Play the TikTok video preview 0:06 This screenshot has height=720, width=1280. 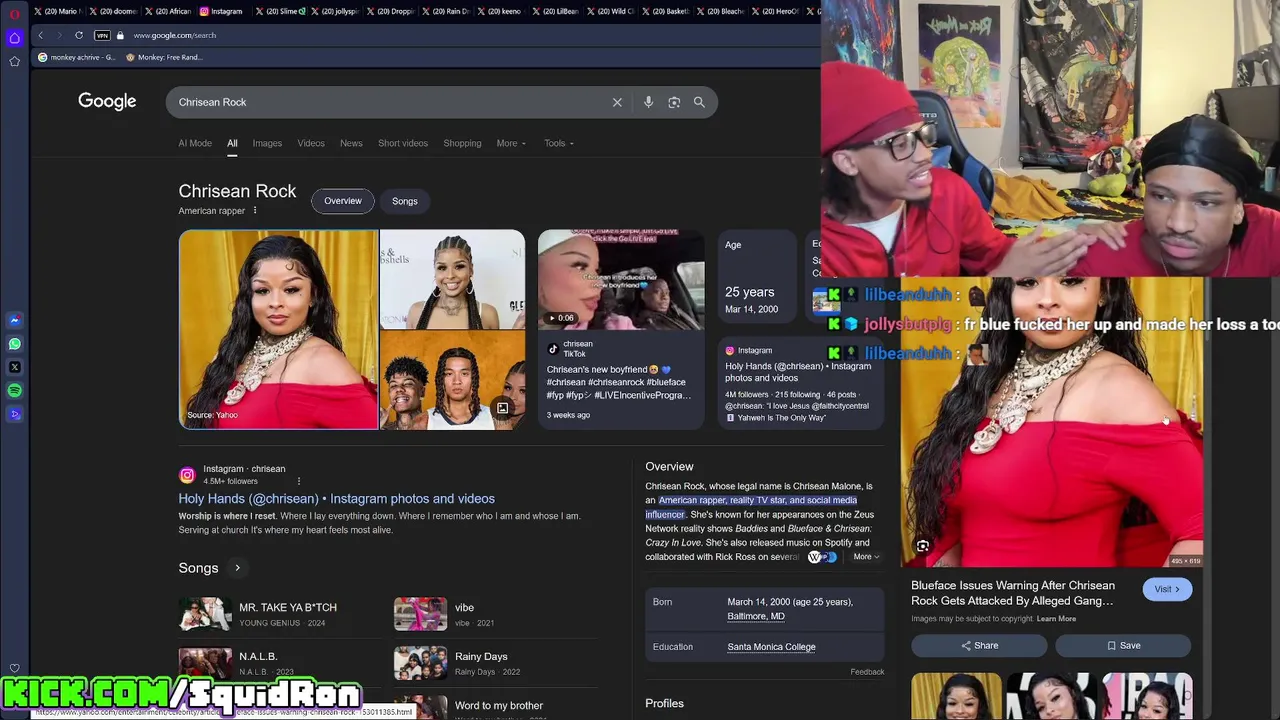[x=621, y=280]
